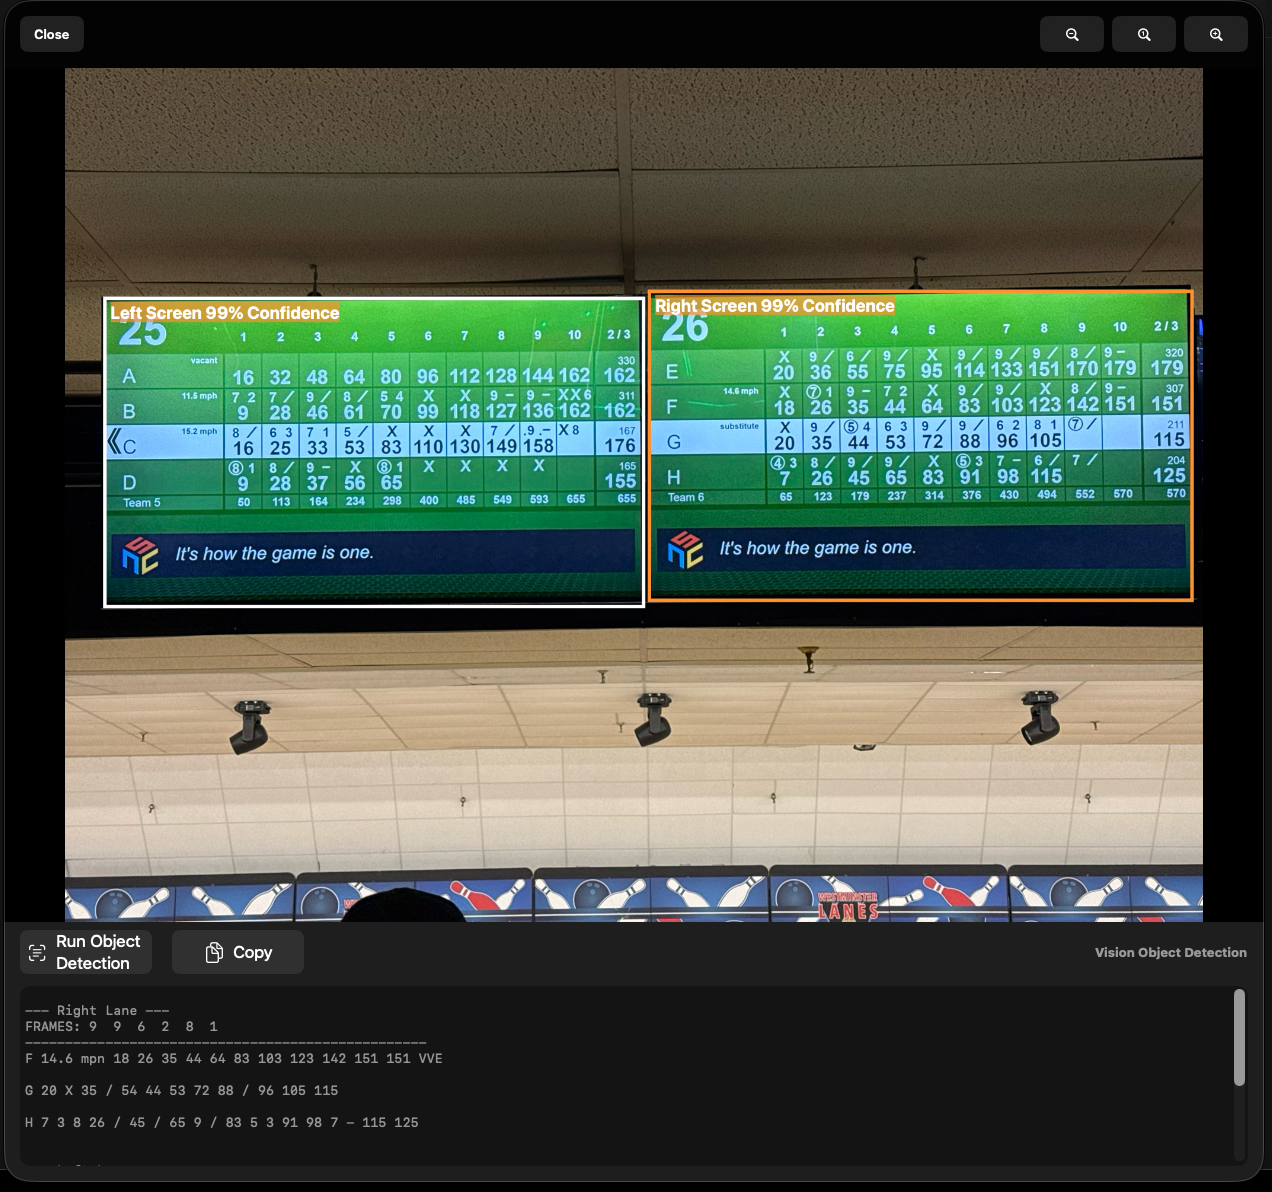Screen dimensions: 1272x1192
Task: Zoom out with the minus magnifier
Action: [x=1072, y=34]
